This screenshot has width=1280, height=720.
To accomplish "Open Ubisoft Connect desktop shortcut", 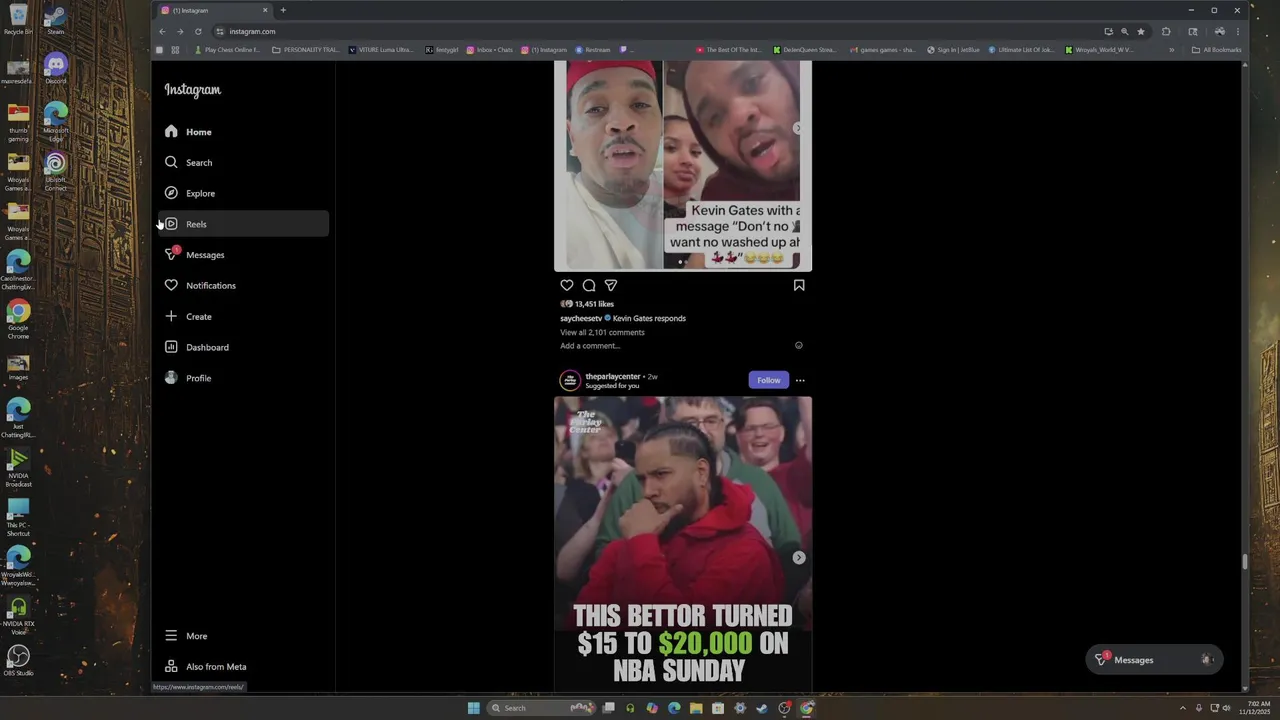I will click(56, 171).
